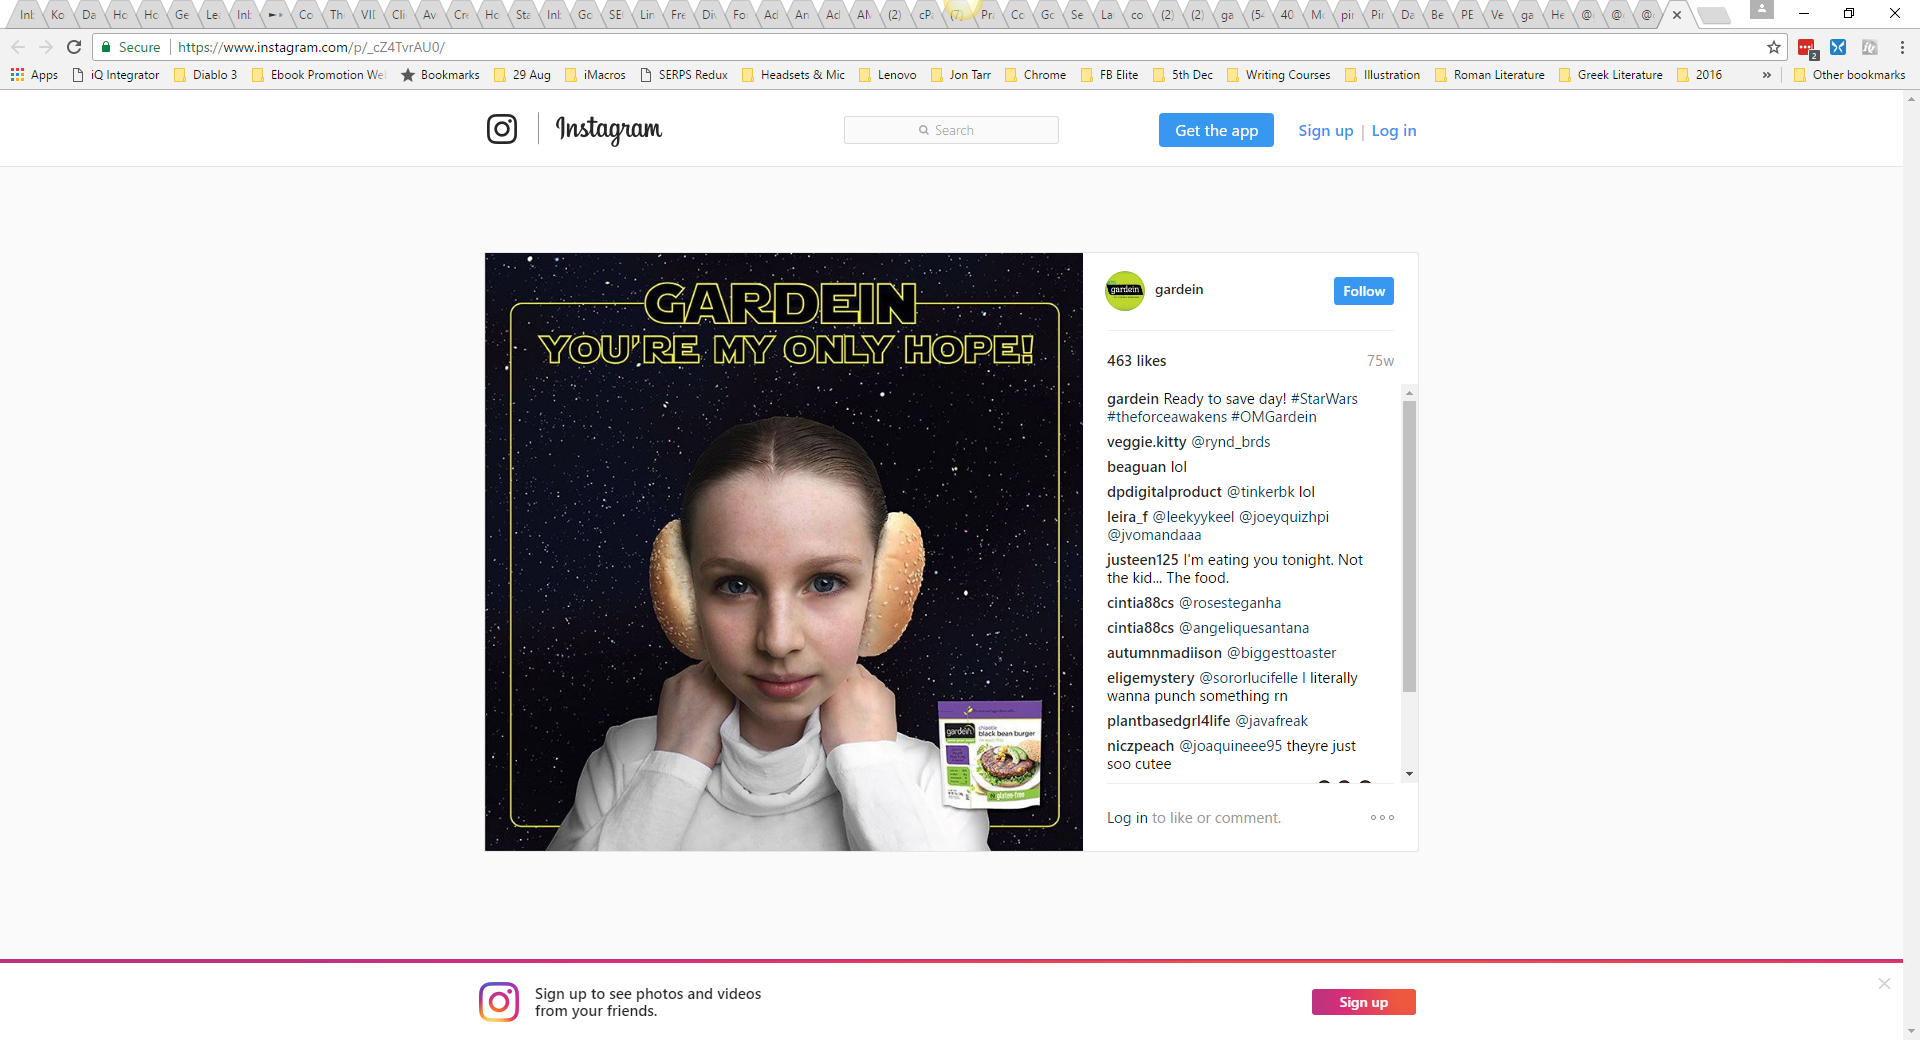Open the @javafreak mention

(1271, 721)
